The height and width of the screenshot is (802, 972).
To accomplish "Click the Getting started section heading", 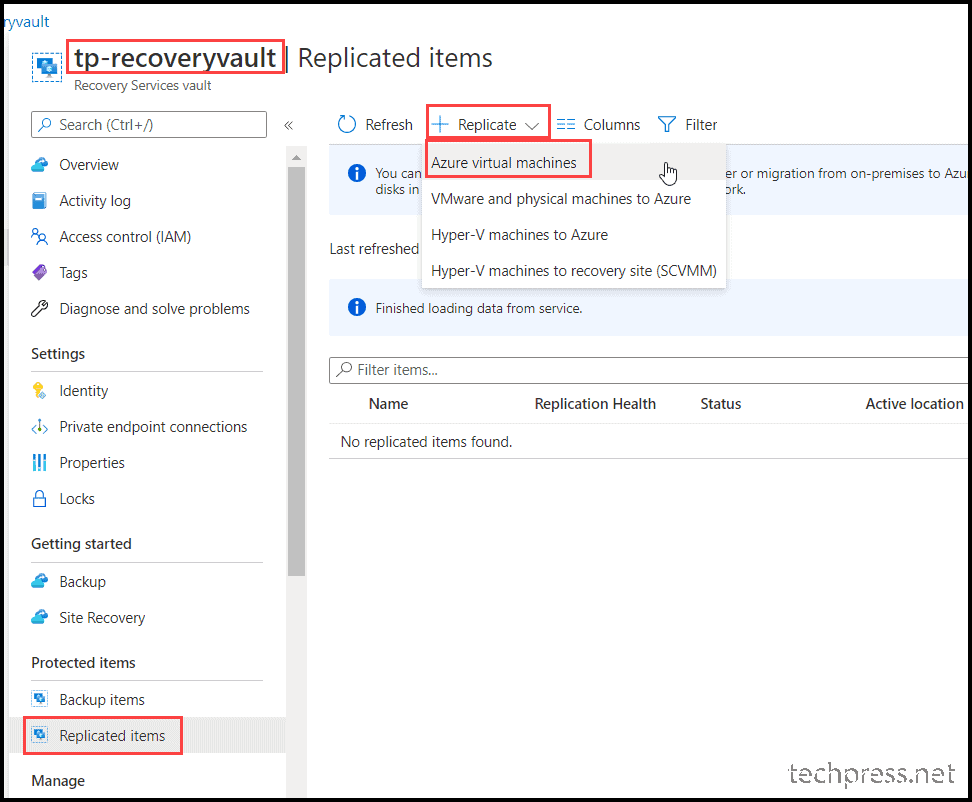I will [x=81, y=544].
